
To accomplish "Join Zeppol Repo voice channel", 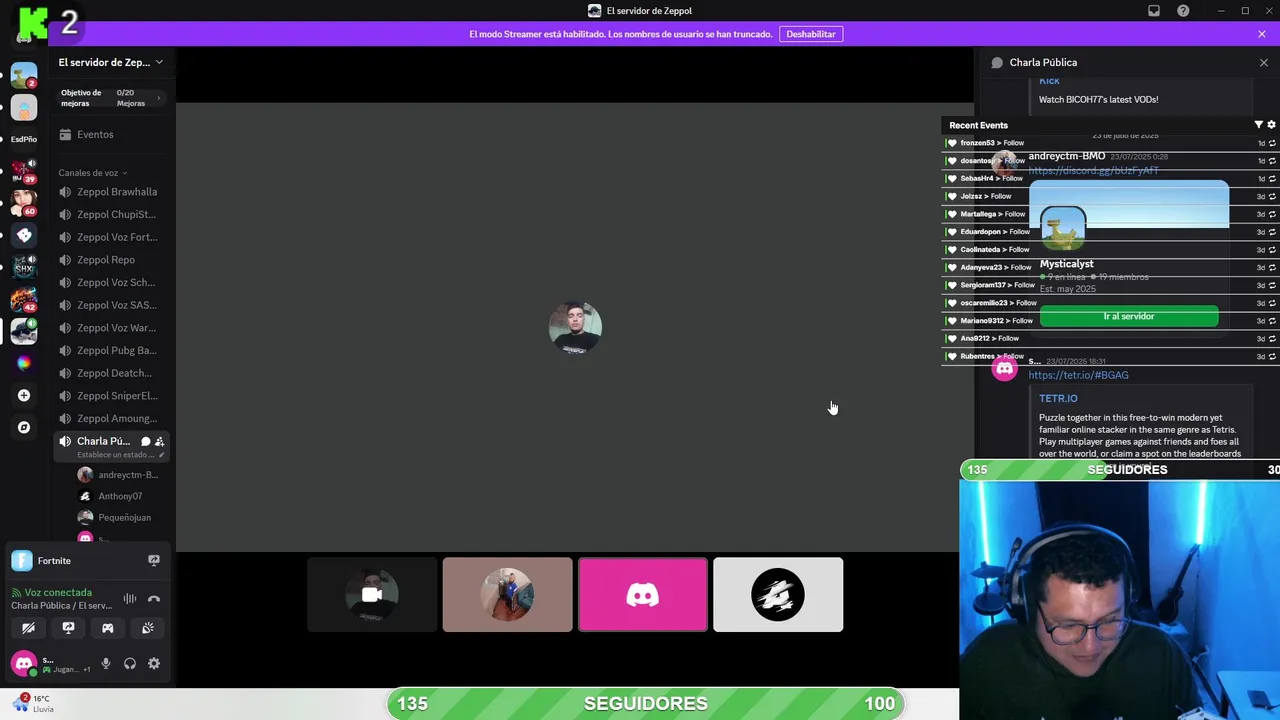I will click(x=112, y=260).
